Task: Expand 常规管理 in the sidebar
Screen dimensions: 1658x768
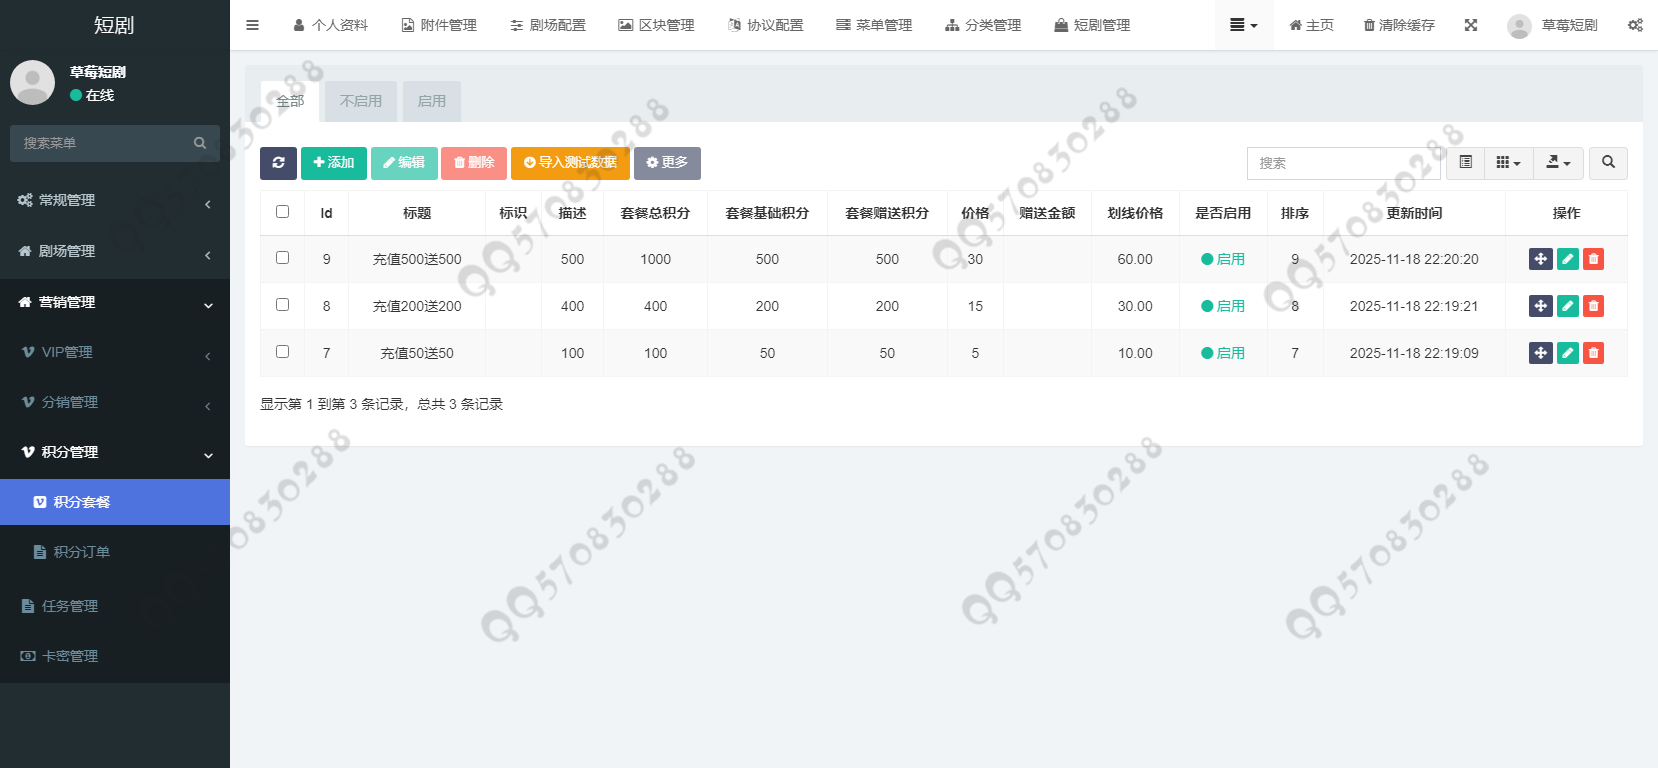Action: tap(115, 200)
